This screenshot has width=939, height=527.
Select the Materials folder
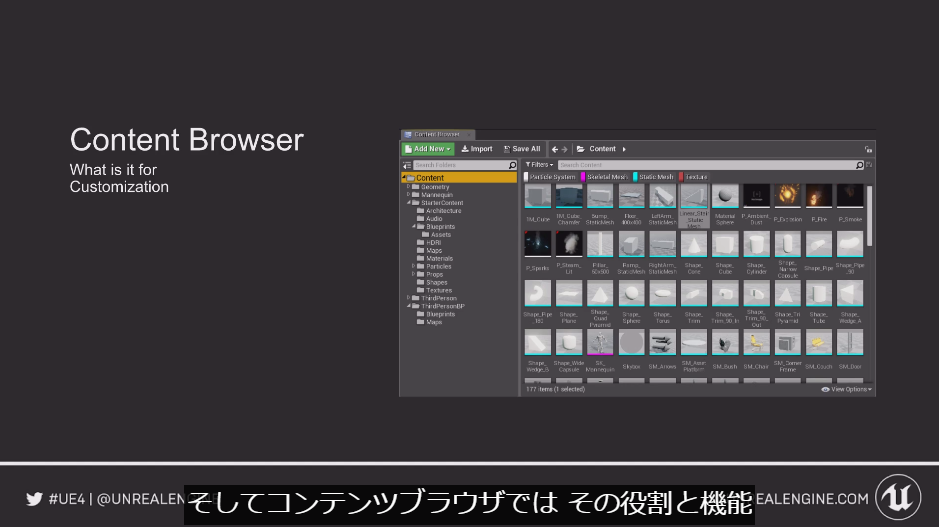(435, 259)
